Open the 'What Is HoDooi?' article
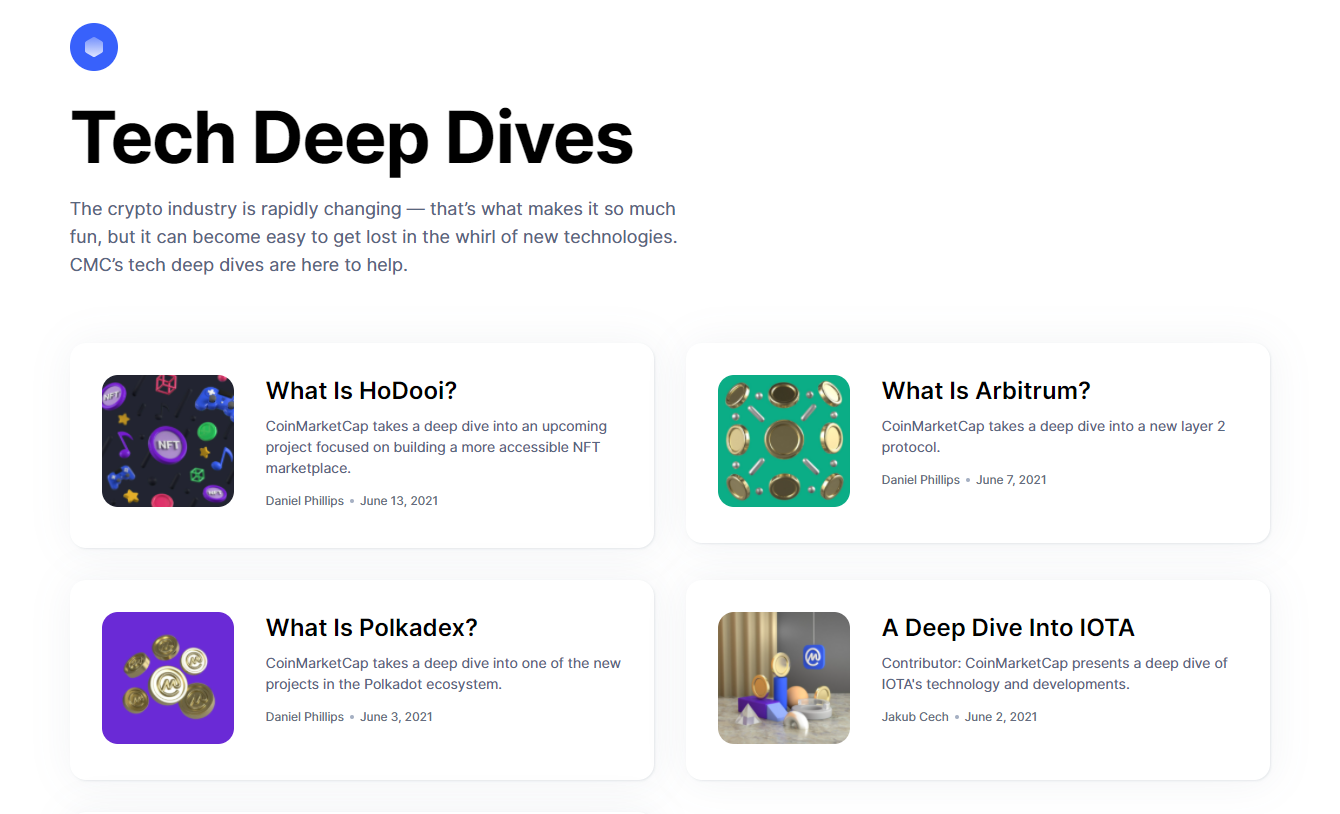The image size is (1340, 814). (x=361, y=391)
